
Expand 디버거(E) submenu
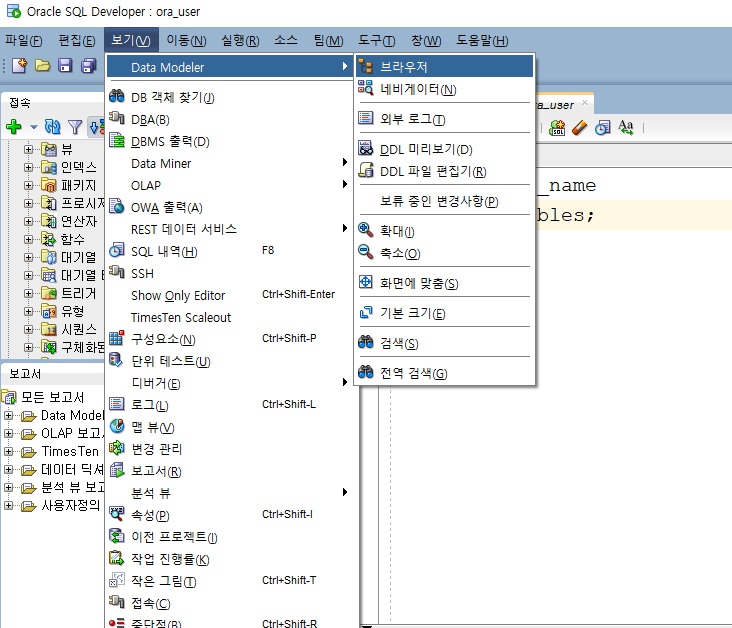coord(229,383)
